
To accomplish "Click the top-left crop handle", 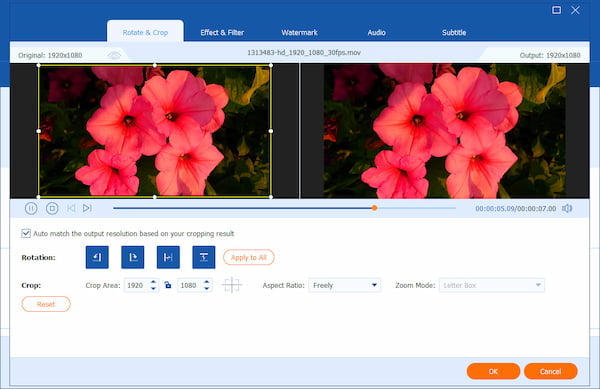I will (39, 65).
